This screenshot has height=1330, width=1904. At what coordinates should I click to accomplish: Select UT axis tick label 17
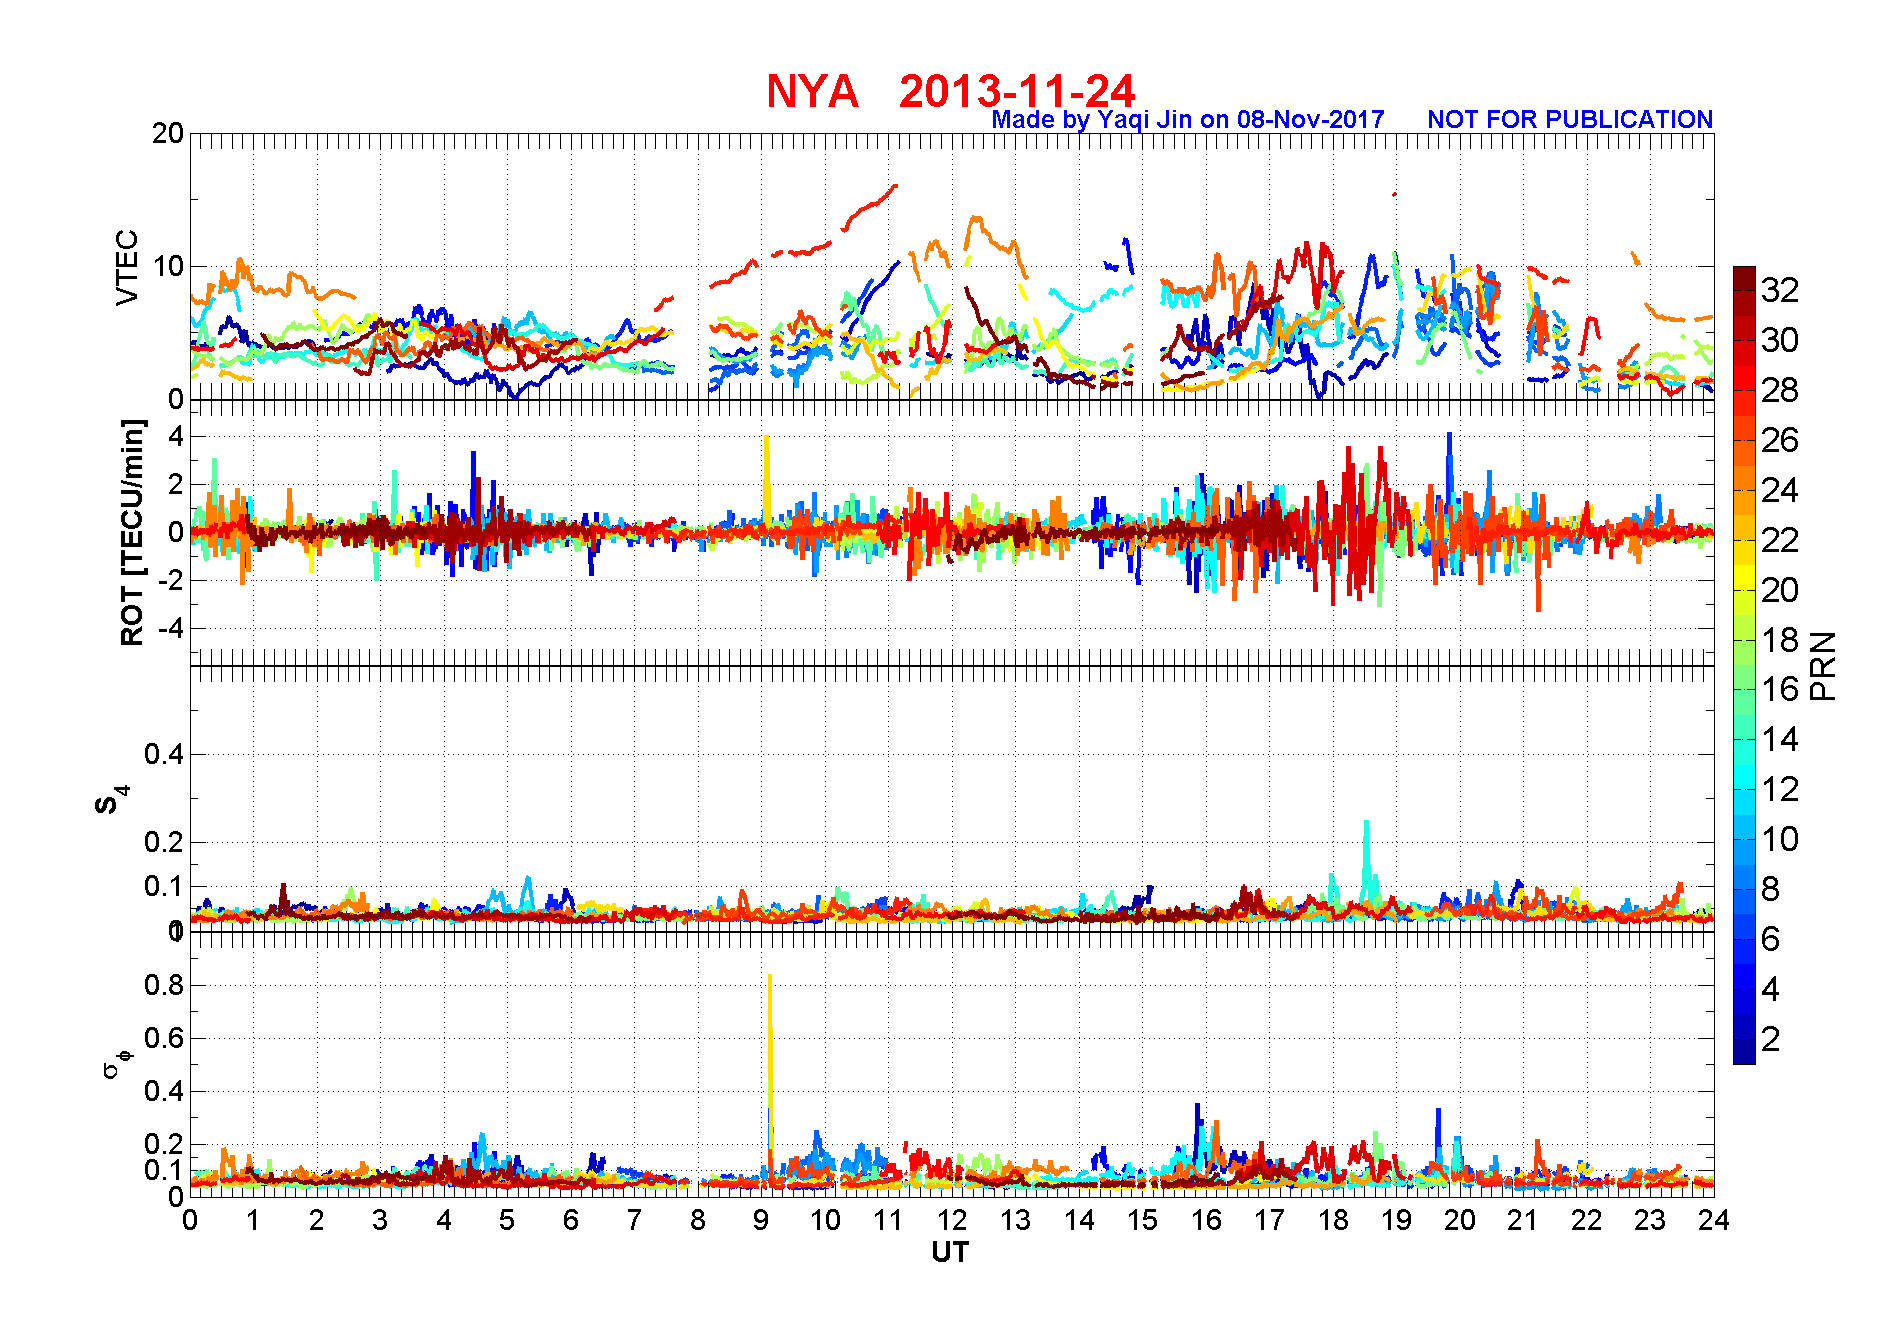[x=1269, y=1220]
